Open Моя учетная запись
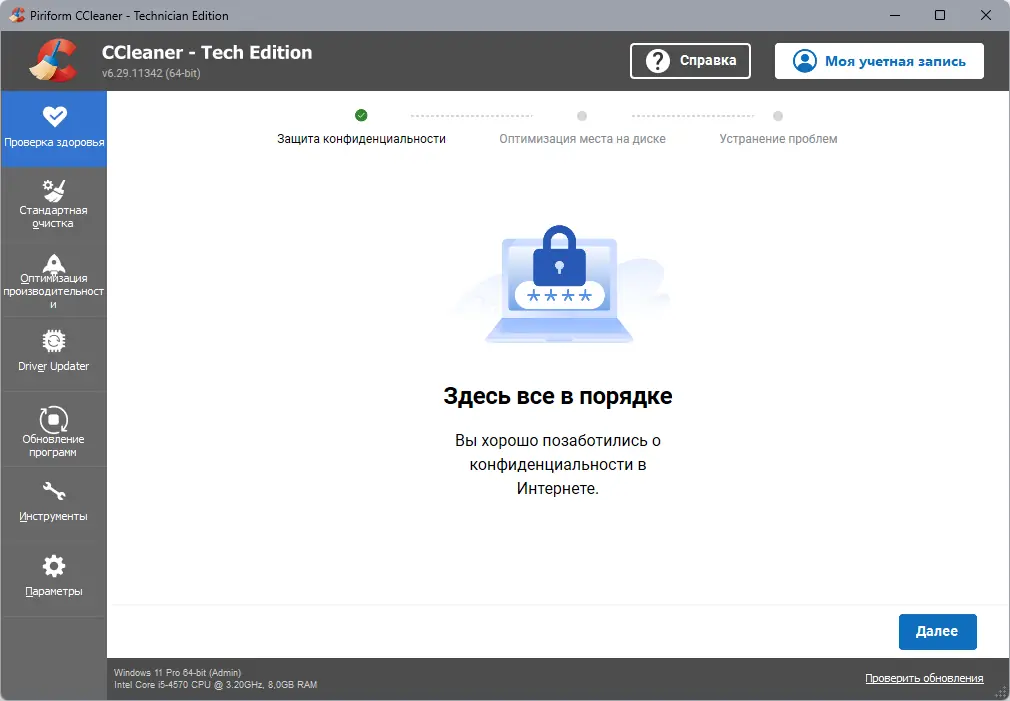The width and height of the screenshot is (1010, 701). coord(879,61)
